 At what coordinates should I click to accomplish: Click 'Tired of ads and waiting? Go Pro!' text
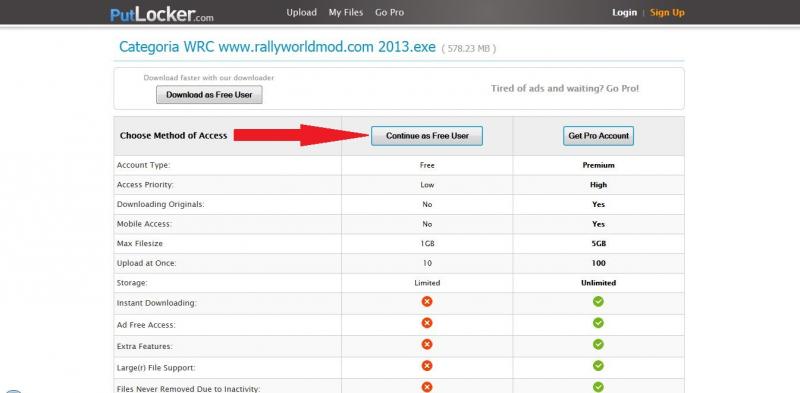(565, 88)
